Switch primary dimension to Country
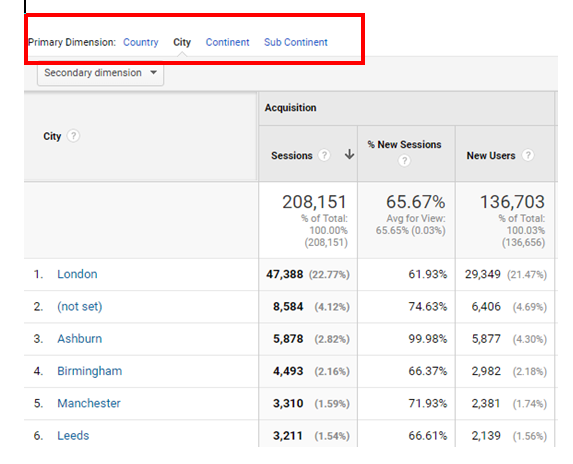Viewport: 573px width, 464px height. point(141,42)
